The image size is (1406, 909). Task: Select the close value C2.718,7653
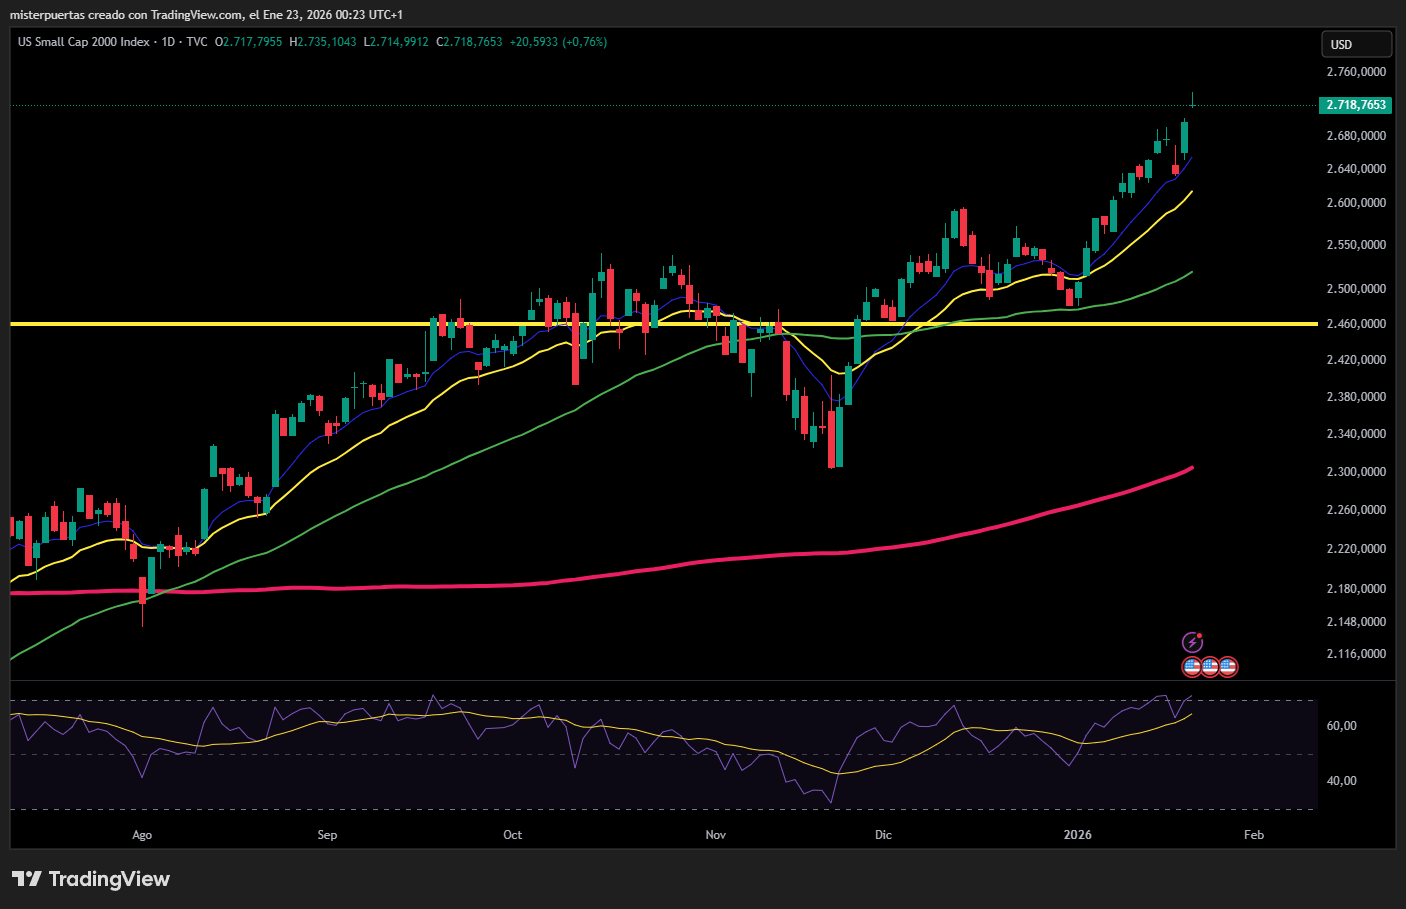(469, 42)
